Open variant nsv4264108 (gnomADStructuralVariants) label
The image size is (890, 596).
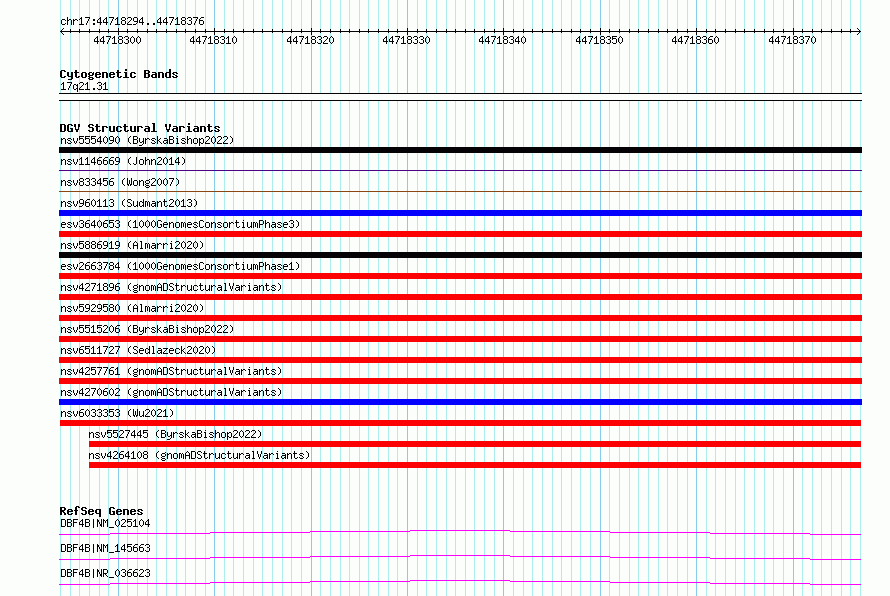click(199, 455)
